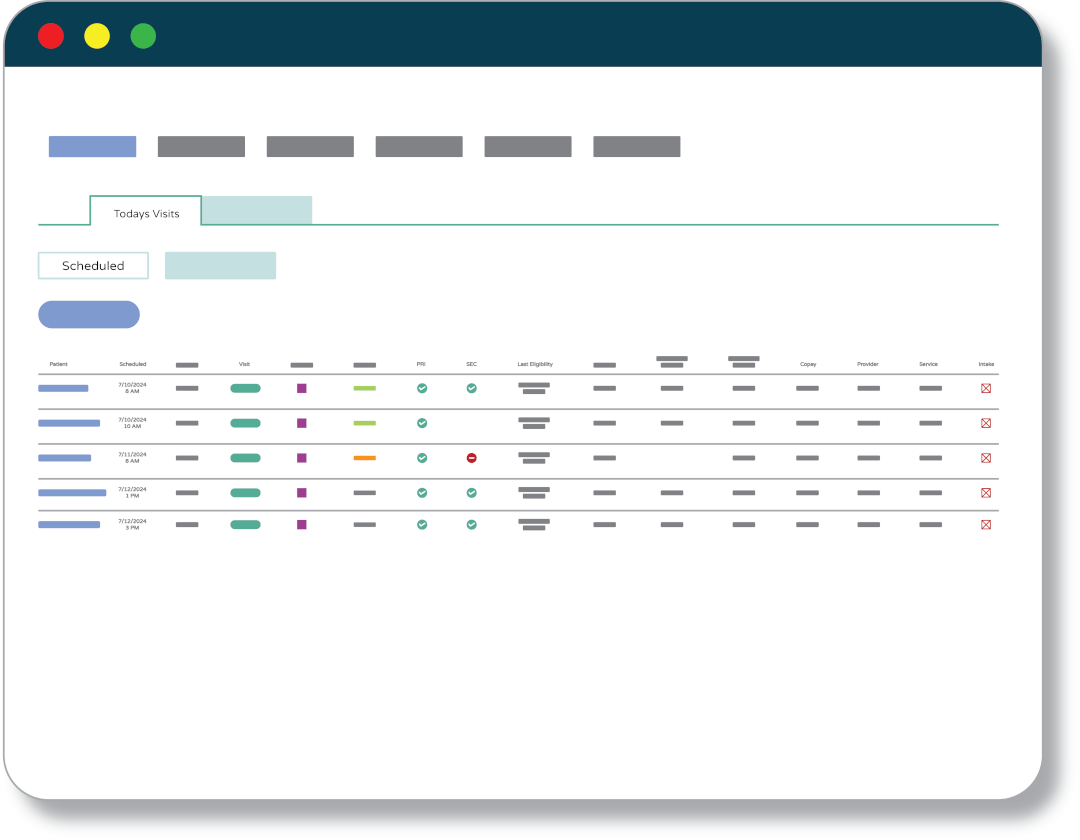This screenshot has height=840, width=1080.
Task: Switch to the blank tab beside Todays Visits
Action: pos(257,210)
